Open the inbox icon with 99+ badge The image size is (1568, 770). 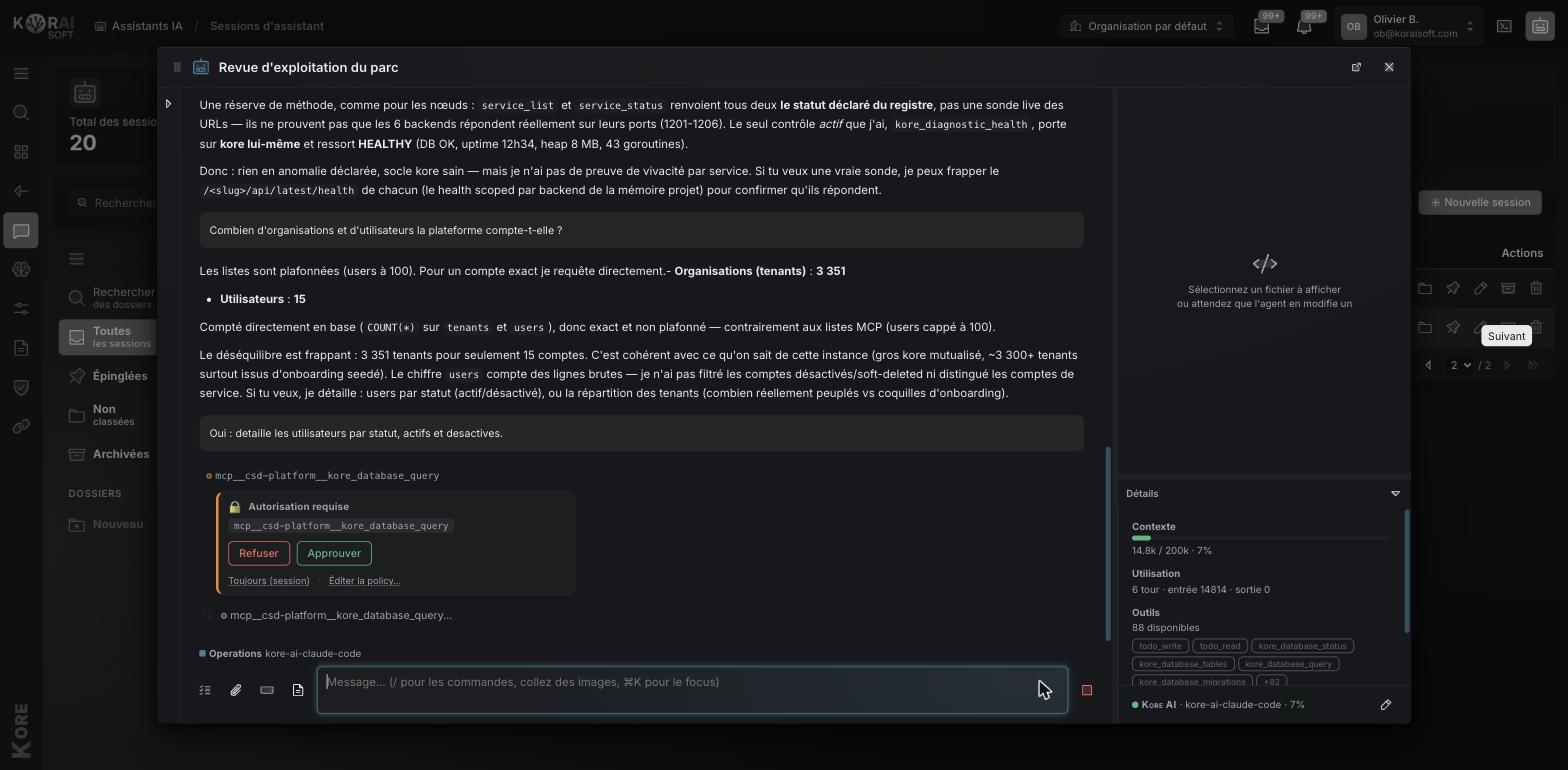click(x=1262, y=27)
